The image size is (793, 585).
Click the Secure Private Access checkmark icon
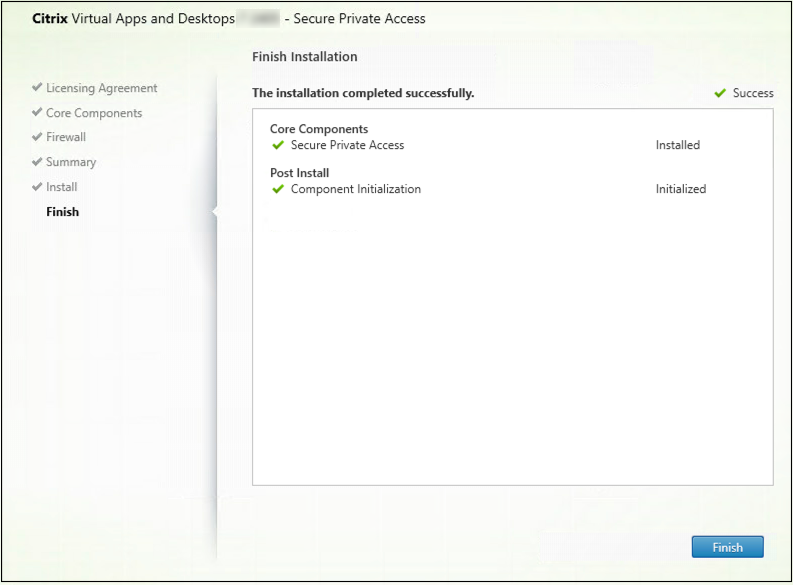pyautogui.click(x=278, y=145)
